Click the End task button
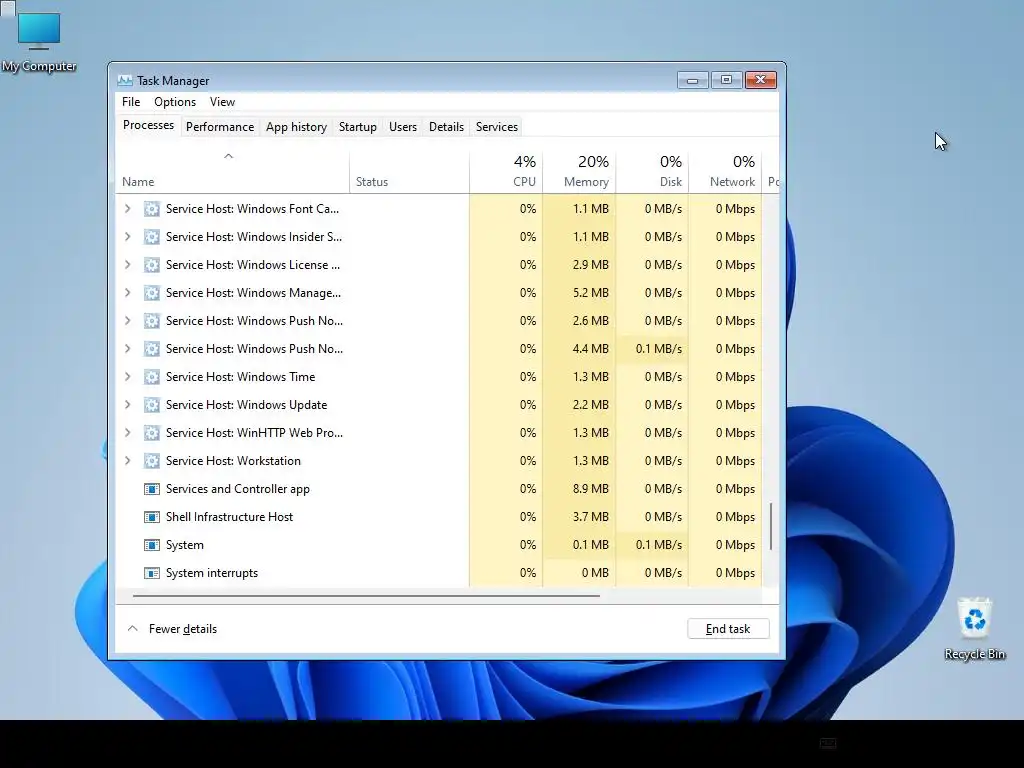The image size is (1024, 768). [728, 628]
